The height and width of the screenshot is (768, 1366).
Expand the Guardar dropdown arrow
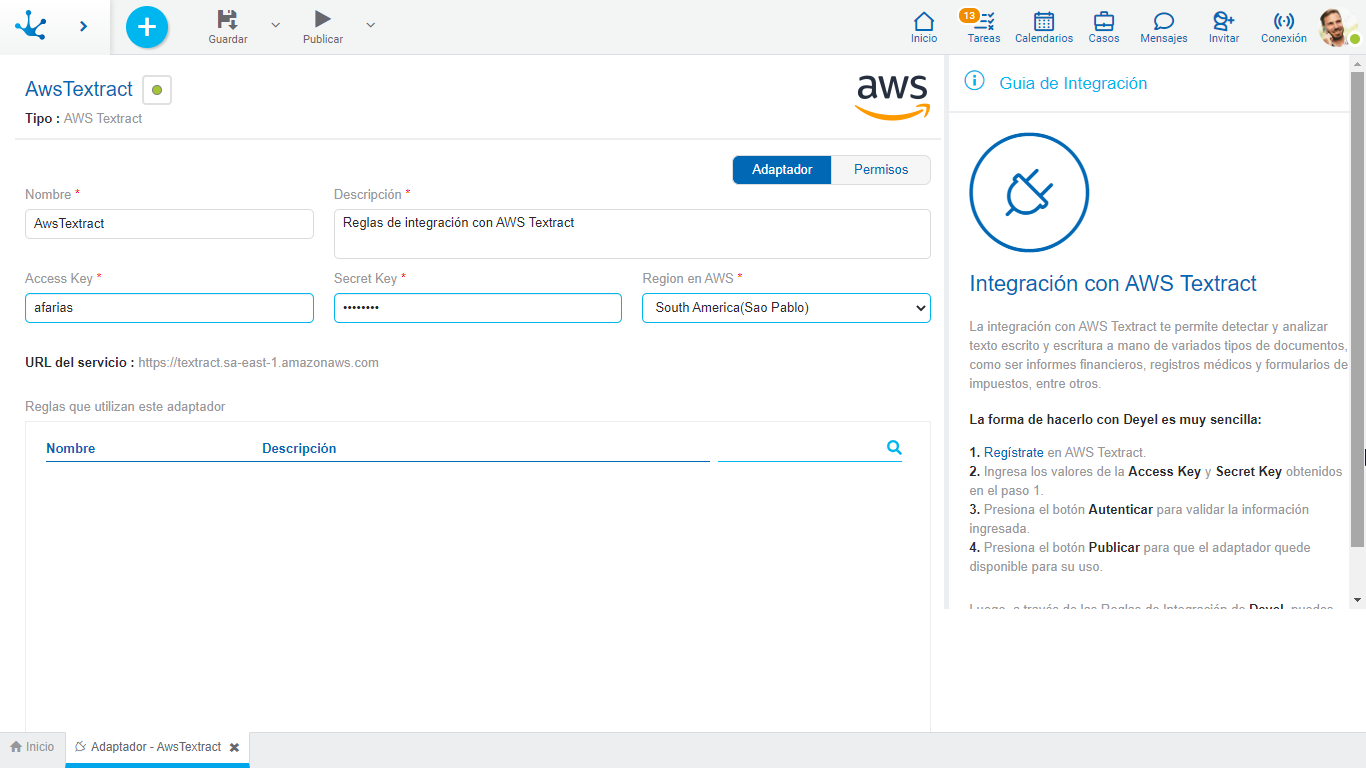click(x=276, y=24)
